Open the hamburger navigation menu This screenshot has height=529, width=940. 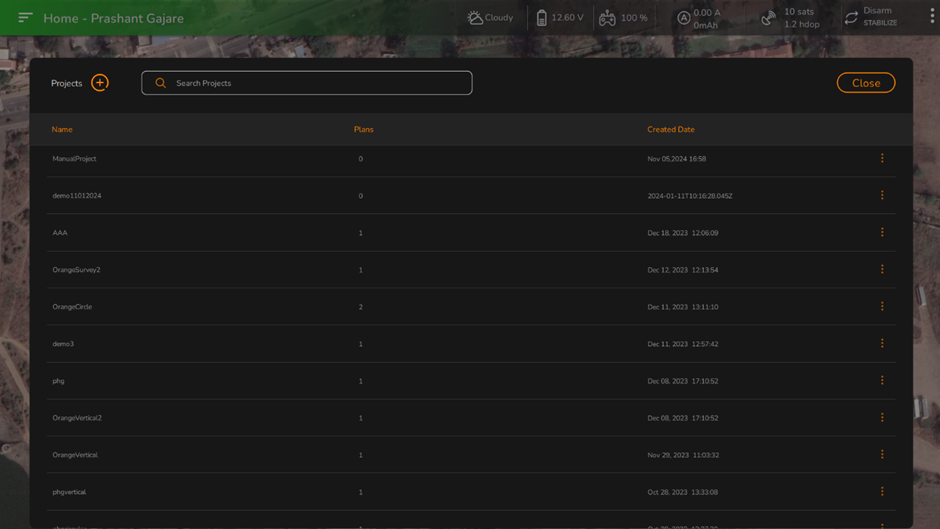pyautogui.click(x=25, y=18)
